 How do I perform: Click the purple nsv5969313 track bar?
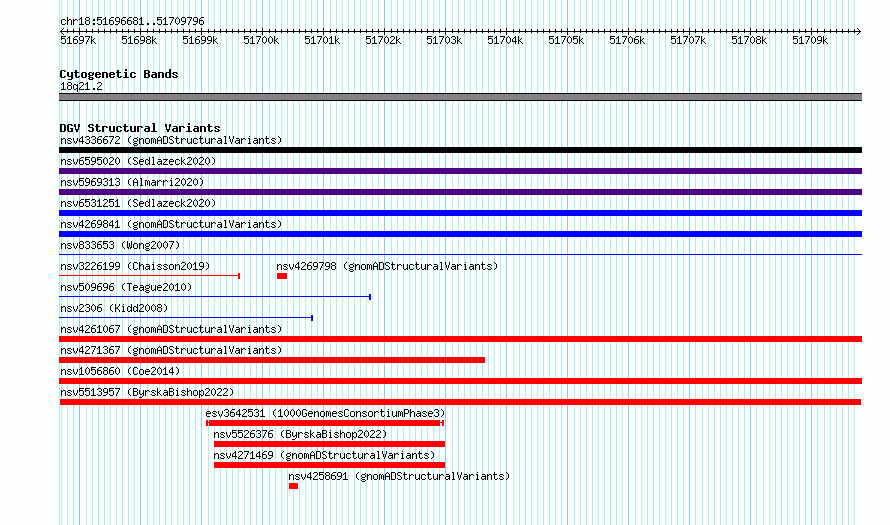click(x=460, y=192)
